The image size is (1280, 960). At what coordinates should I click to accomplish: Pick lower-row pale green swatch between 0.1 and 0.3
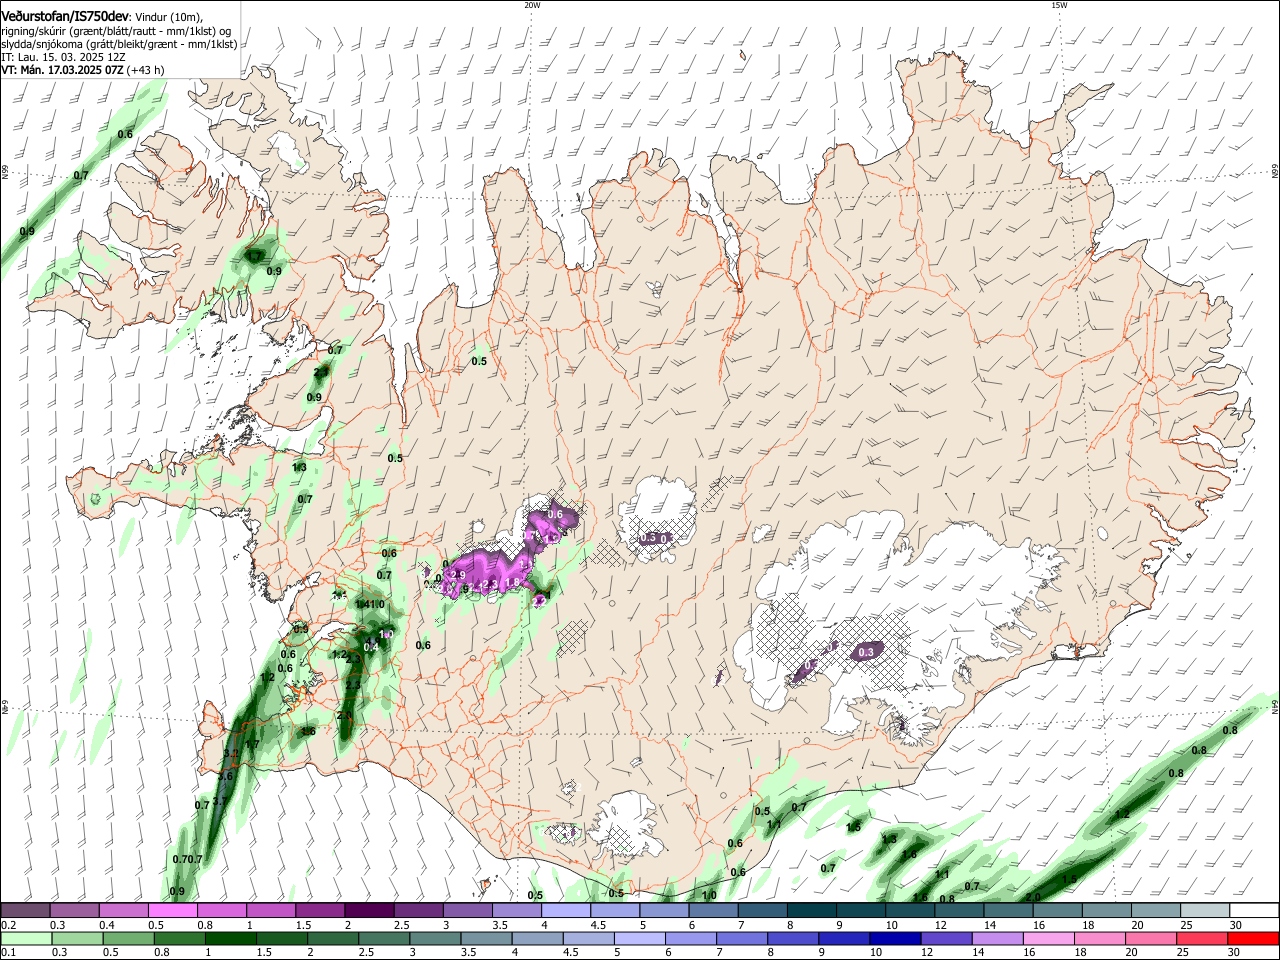pos(26,938)
